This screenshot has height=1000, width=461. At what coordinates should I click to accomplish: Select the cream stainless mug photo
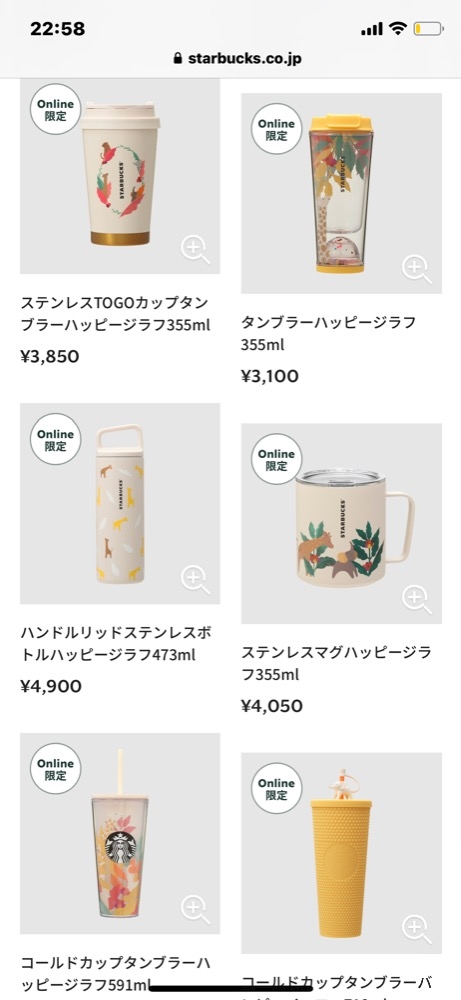click(341, 524)
